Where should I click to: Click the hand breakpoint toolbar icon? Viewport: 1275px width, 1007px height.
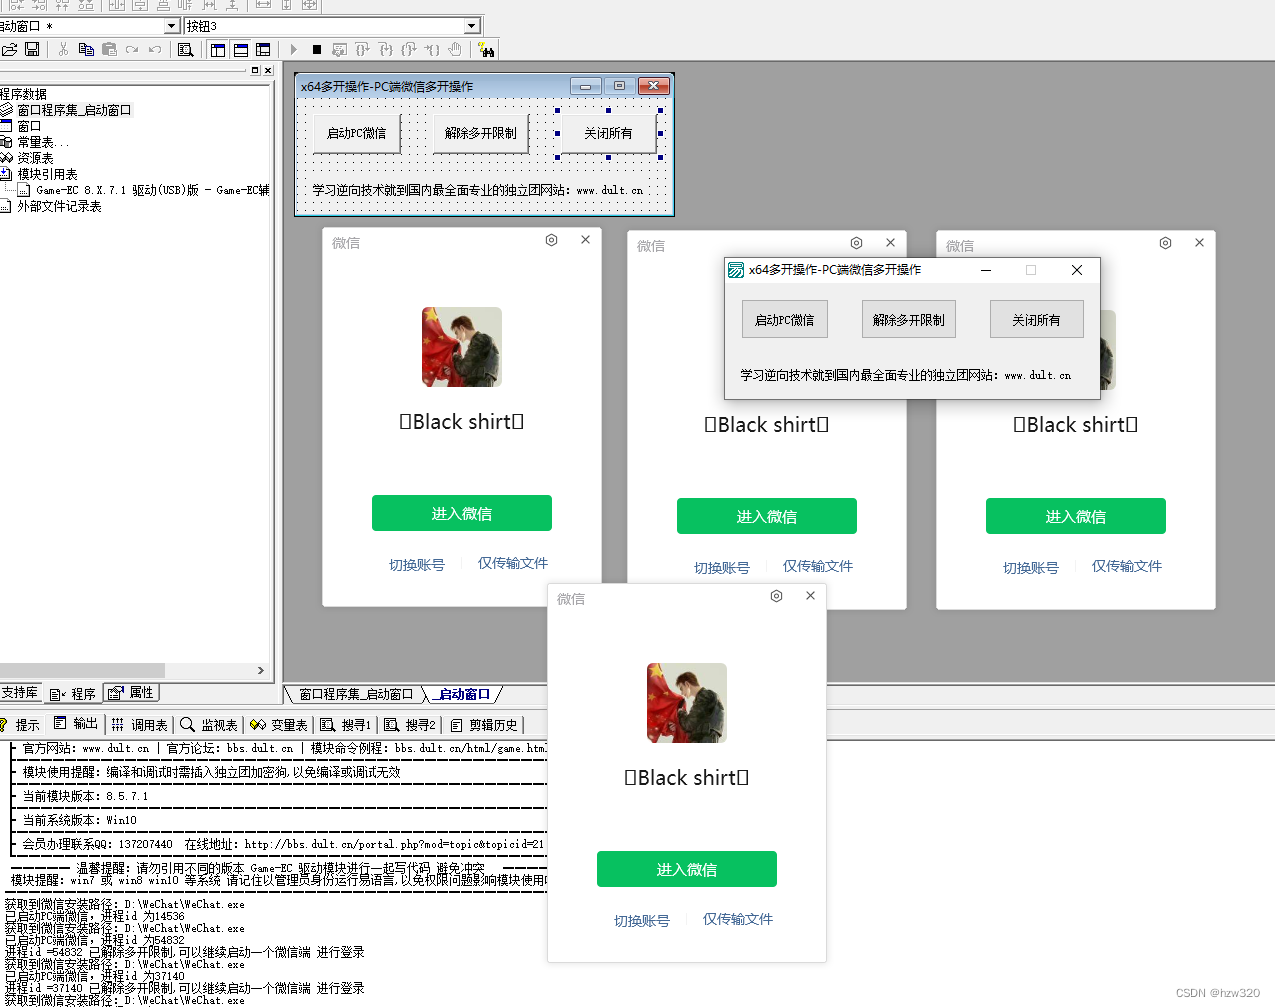click(x=455, y=49)
